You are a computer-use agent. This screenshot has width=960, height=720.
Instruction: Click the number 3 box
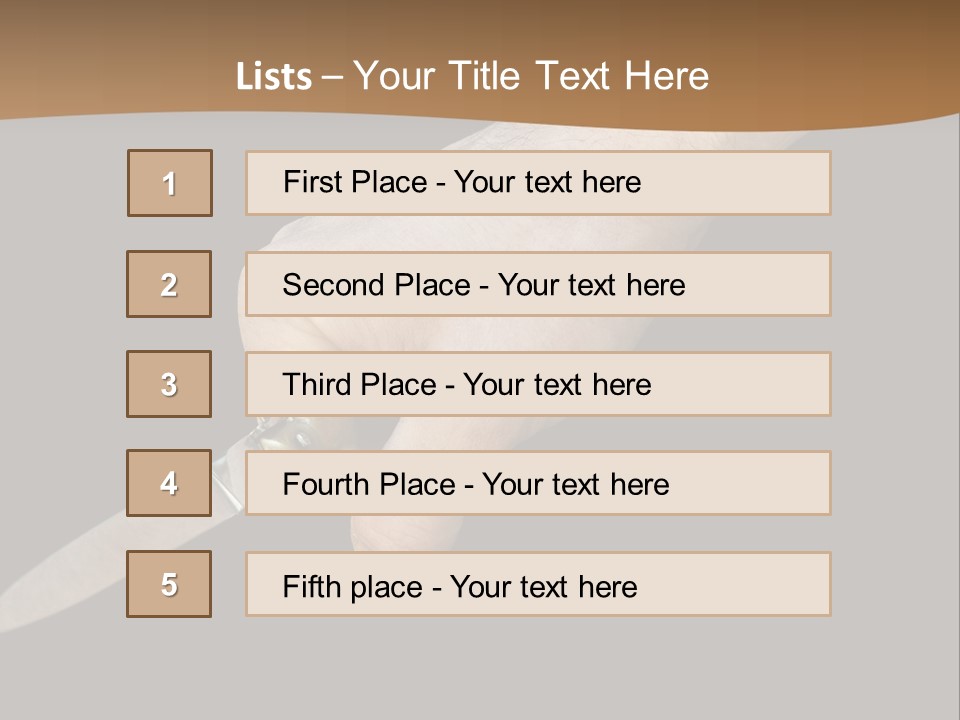(169, 384)
